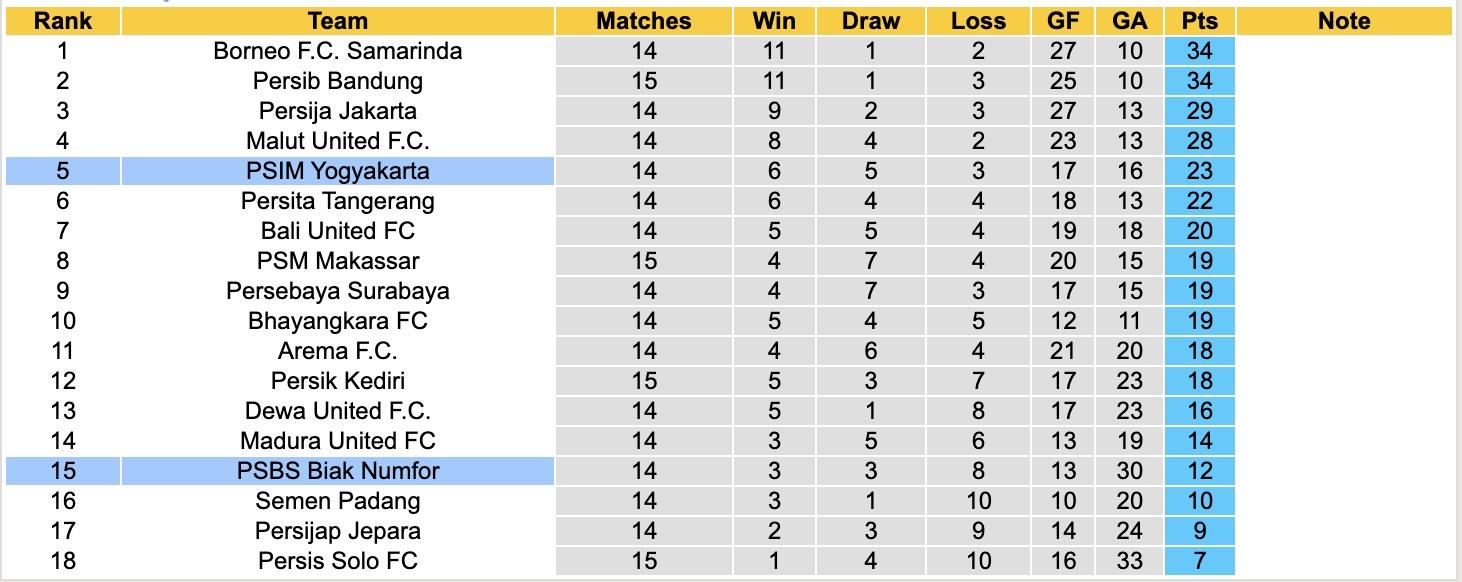This screenshot has width=1462, height=582.
Task: Click the Win column header
Action: 774,21
